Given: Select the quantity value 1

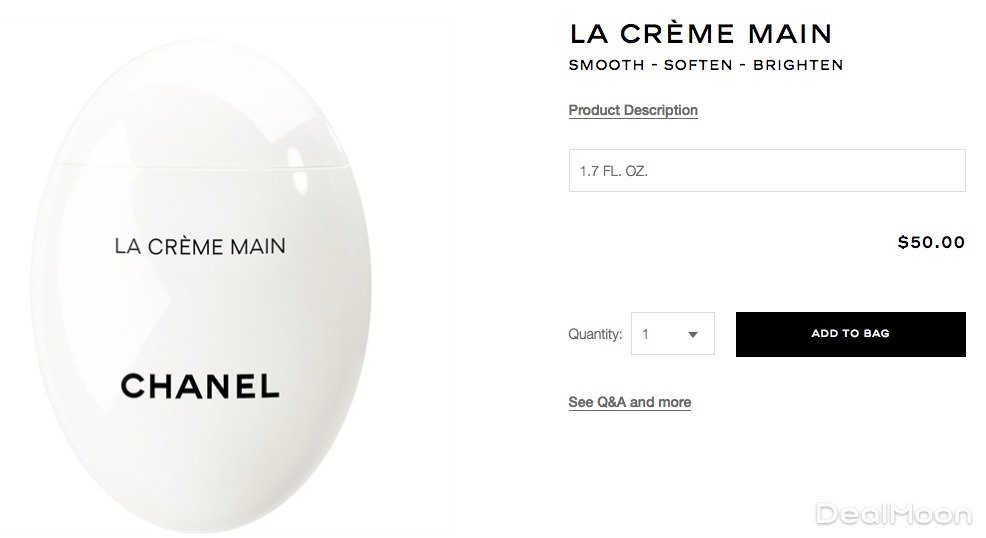Looking at the screenshot, I should pos(646,335).
